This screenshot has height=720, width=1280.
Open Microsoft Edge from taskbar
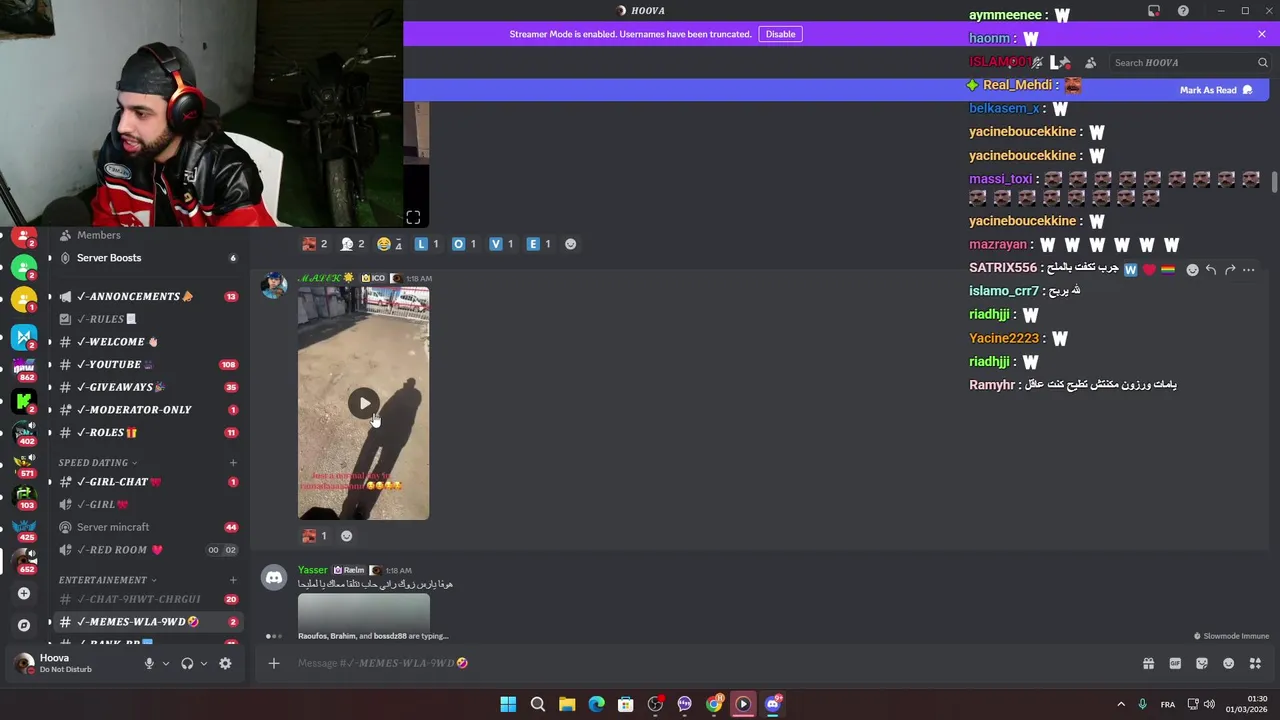(596, 704)
